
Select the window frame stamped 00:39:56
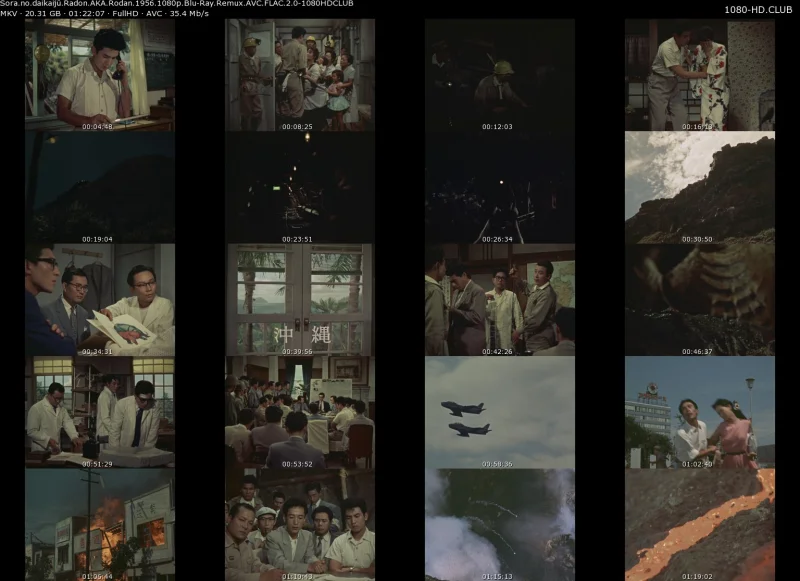[x=300, y=300]
